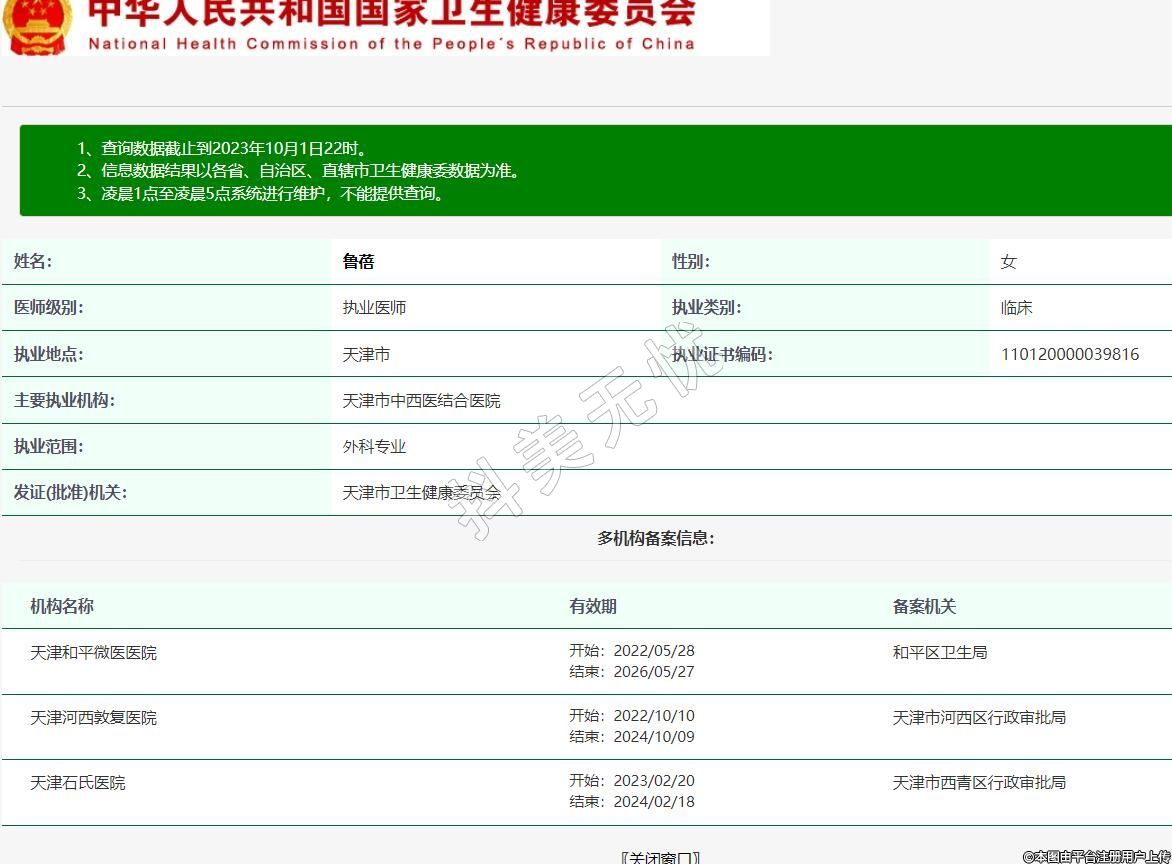The image size is (1172, 864).
Task: Click the 性别 value 女
Action: [1008, 262]
